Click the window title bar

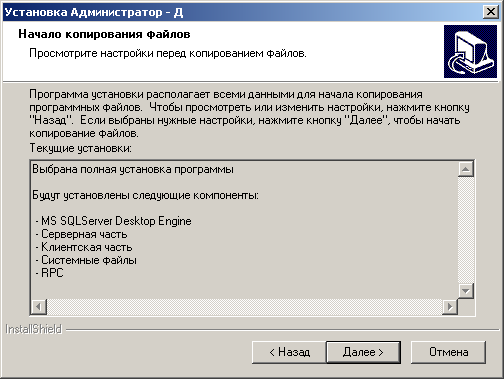point(243,12)
